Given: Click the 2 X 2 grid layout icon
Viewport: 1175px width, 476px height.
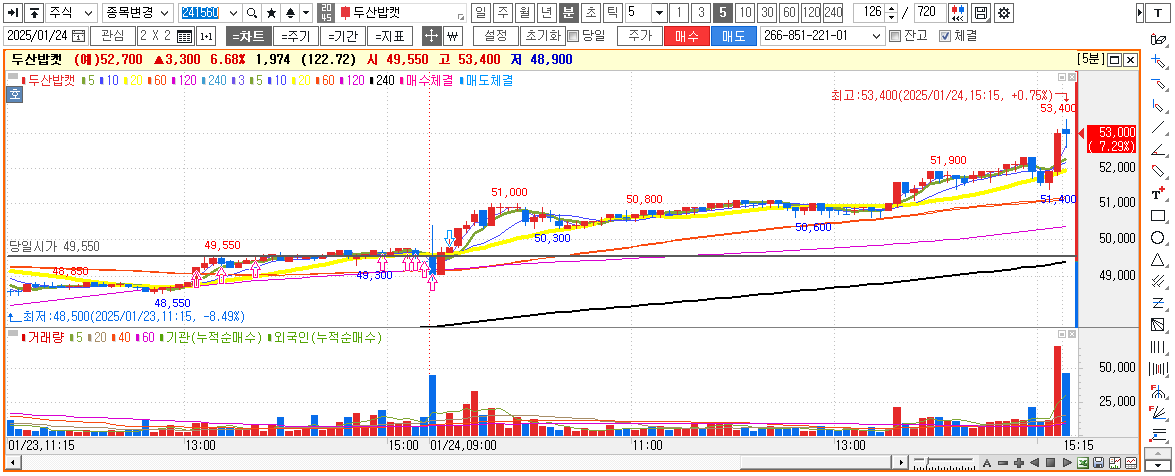Looking at the screenshot, I should [x=184, y=36].
